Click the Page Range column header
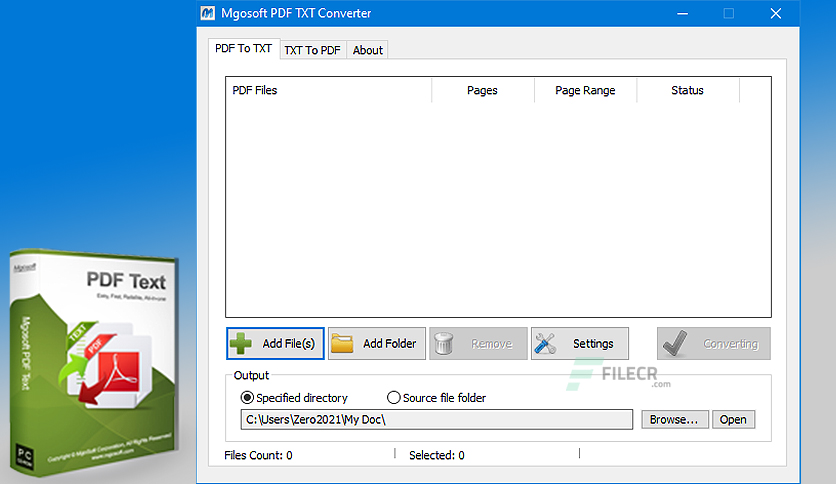Viewport: 836px width, 484px height. pos(585,90)
